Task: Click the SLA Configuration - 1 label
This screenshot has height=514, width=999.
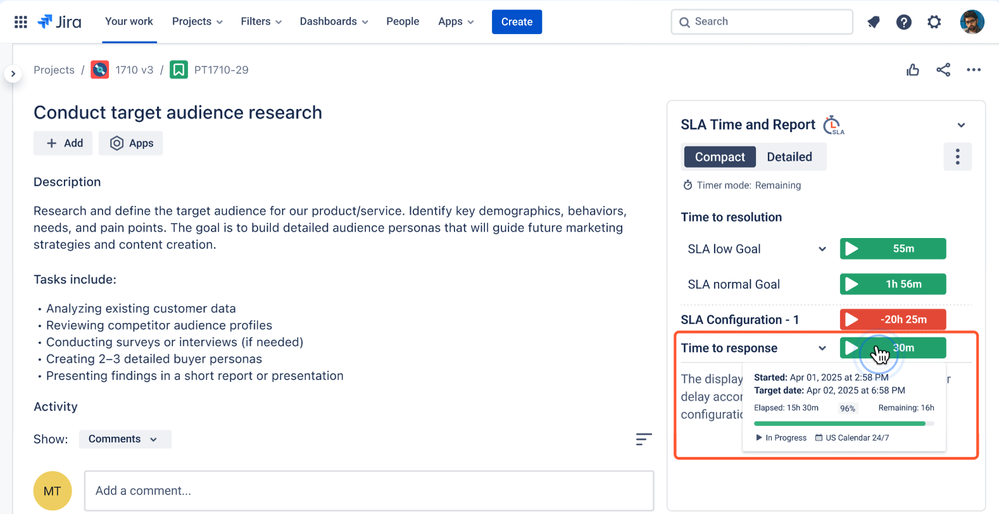Action: point(740,320)
